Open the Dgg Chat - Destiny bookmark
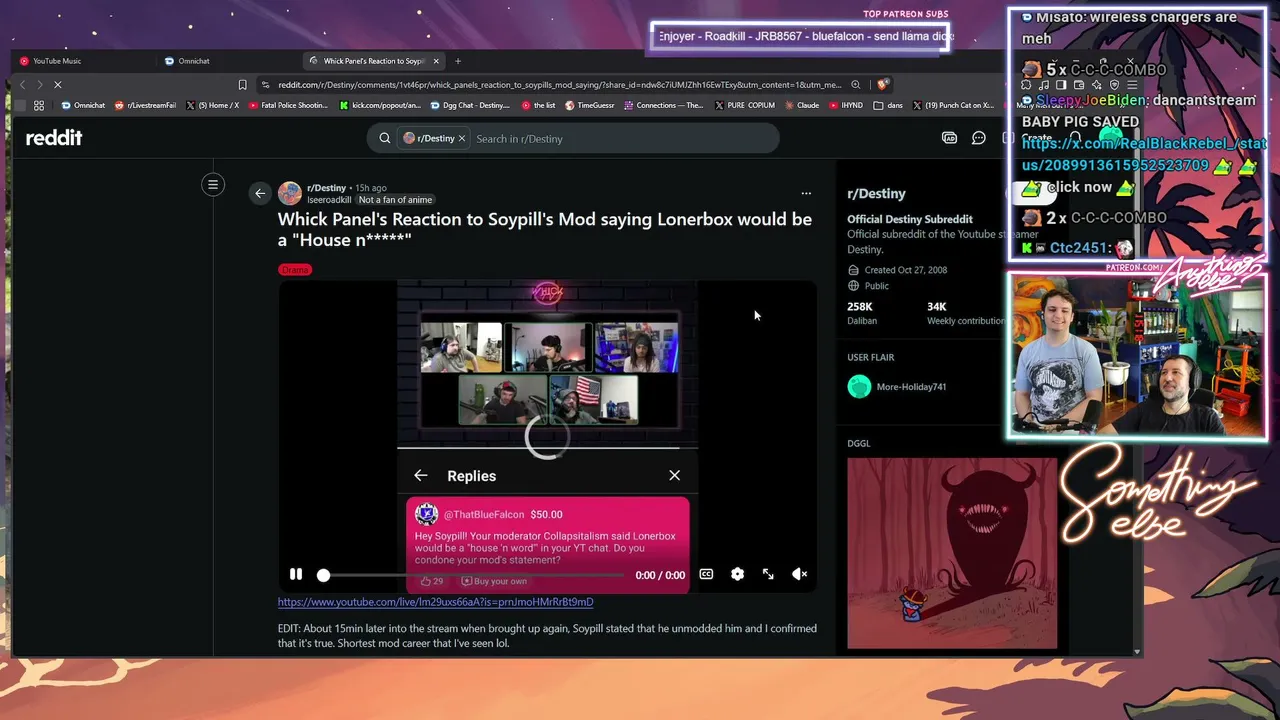Image resolution: width=1280 pixels, height=720 pixels. [x=470, y=105]
